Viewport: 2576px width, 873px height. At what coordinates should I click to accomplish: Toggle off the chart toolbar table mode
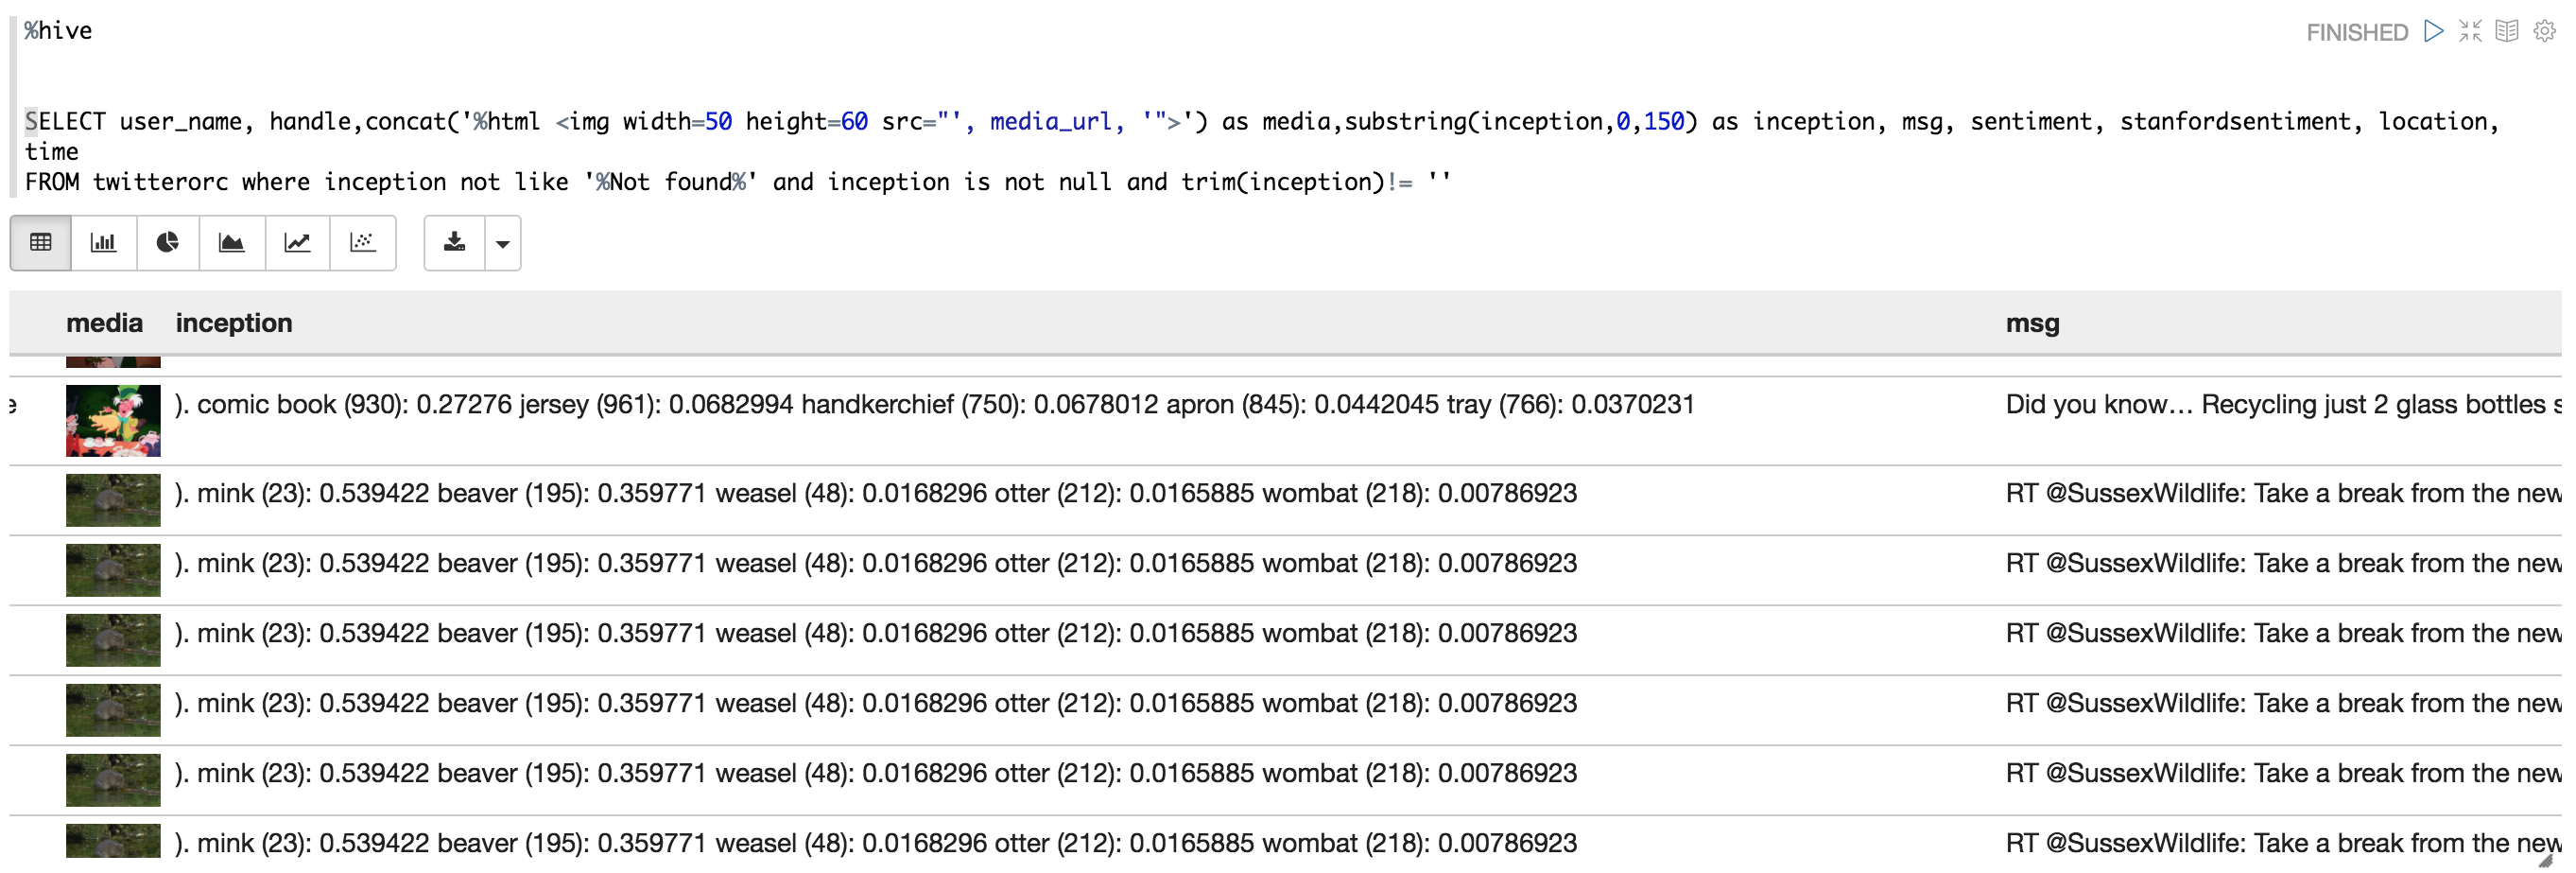[x=39, y=242]
